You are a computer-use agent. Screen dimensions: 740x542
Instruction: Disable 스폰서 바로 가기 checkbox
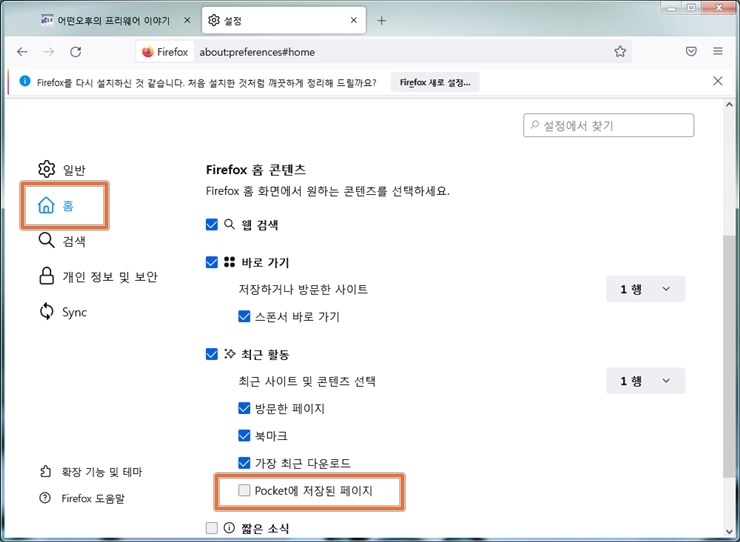244,316
